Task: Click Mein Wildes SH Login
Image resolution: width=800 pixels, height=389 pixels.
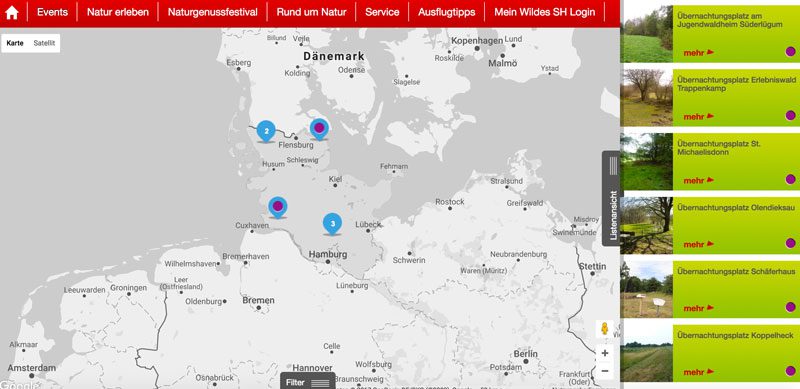Action: [544, 12]
